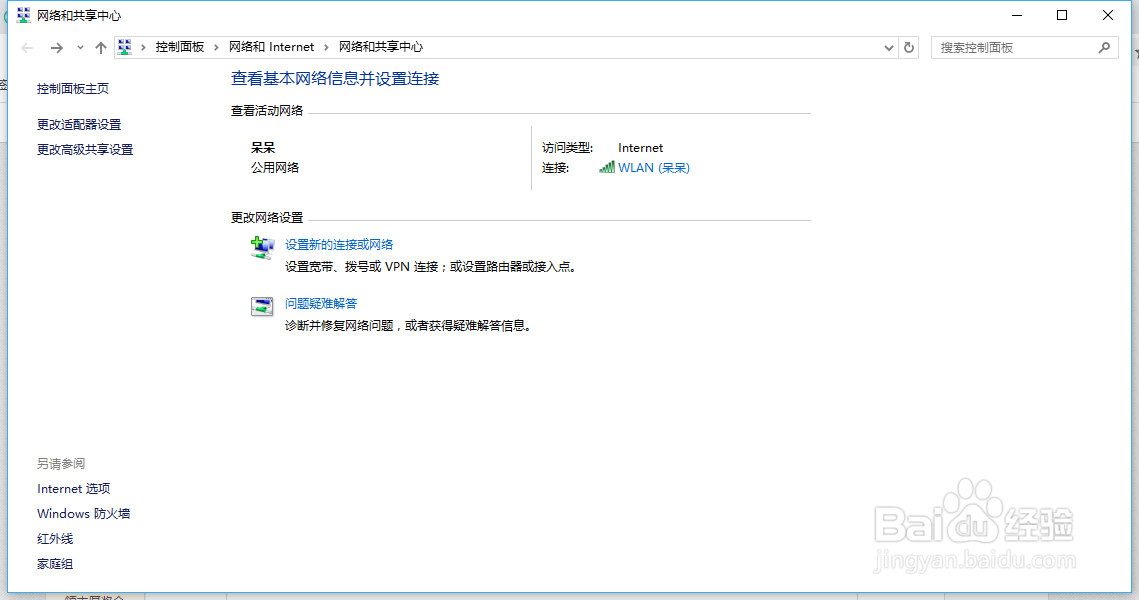Image resolution: width=1139 pixels, height=600 pixels.
Task: Open 控制面板主页 link
Action: pos(73,89)
